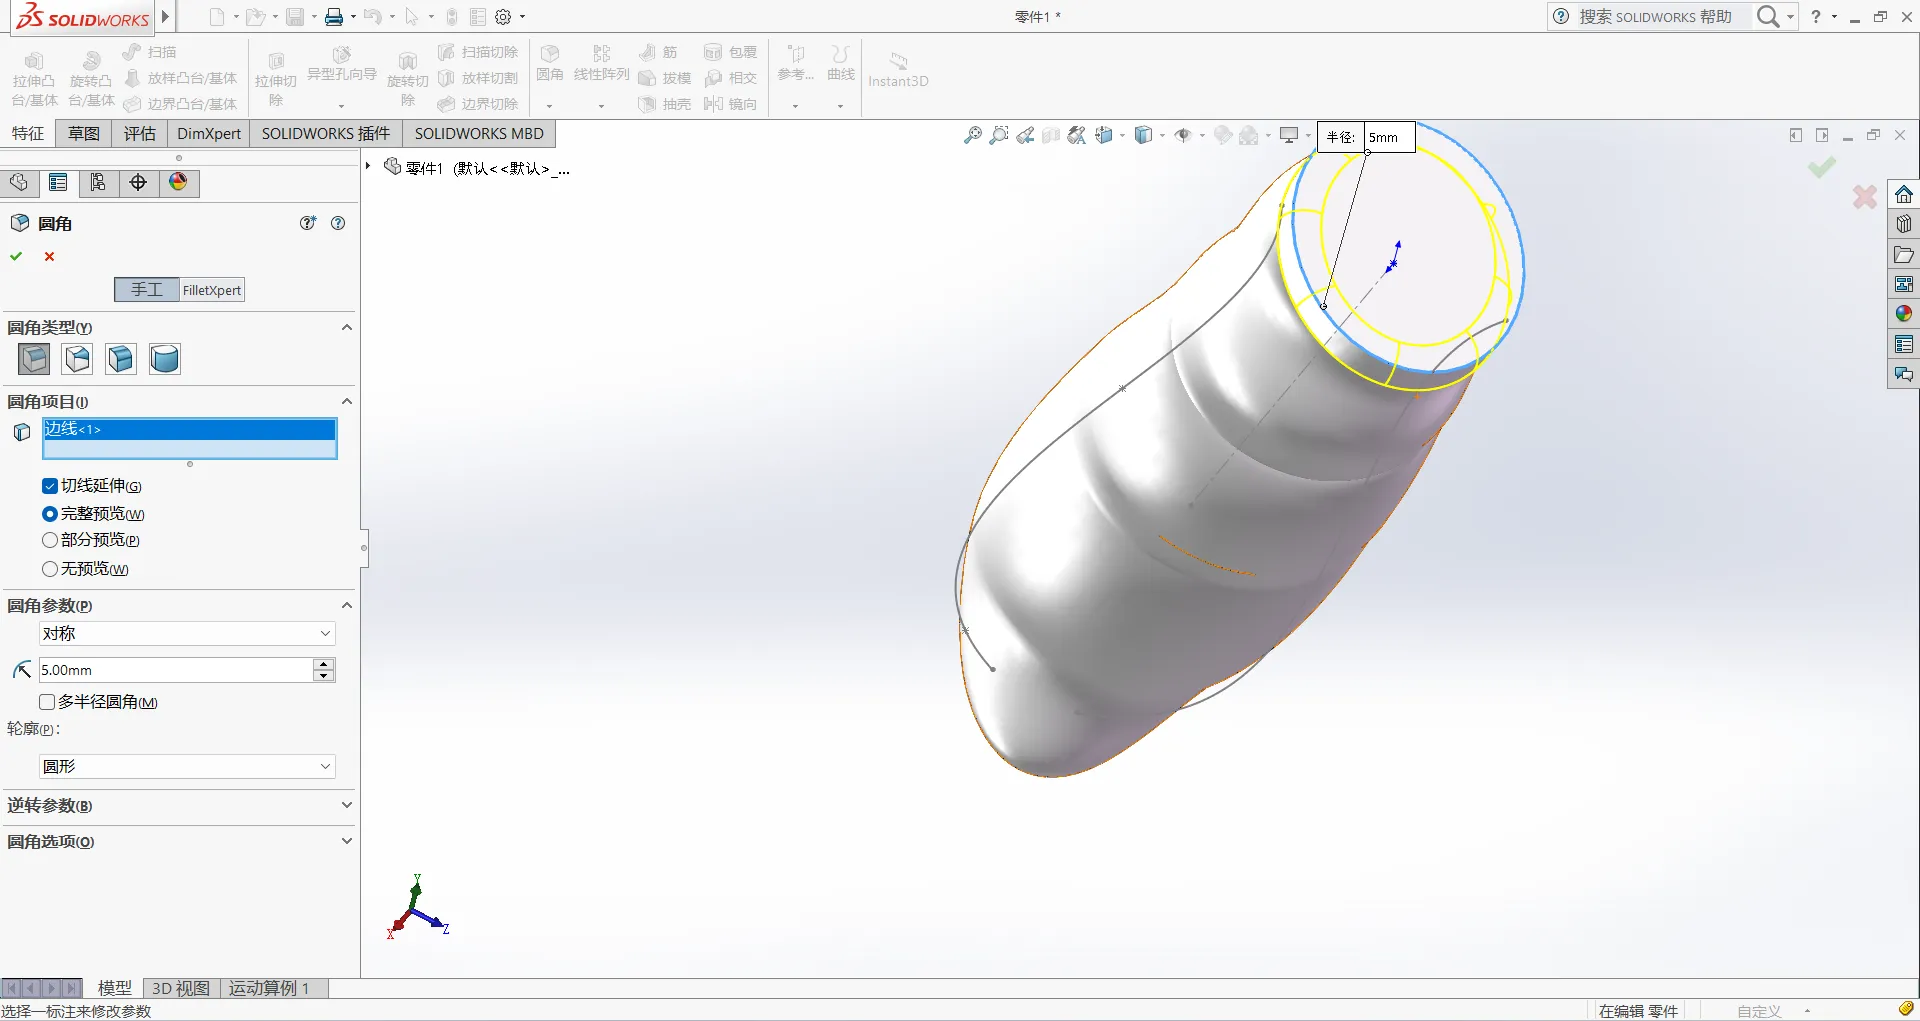Click the FilletXpert button
Image resolution: width=1920 pixels, height=1021 pixels.
211,290
